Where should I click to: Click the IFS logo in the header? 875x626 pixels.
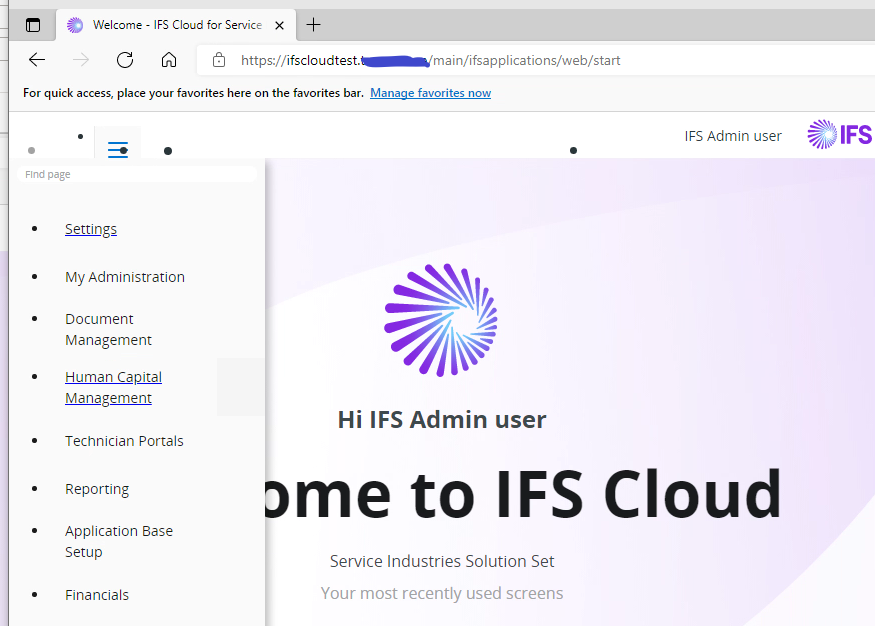pyautogui.click(x=839, y=134)
